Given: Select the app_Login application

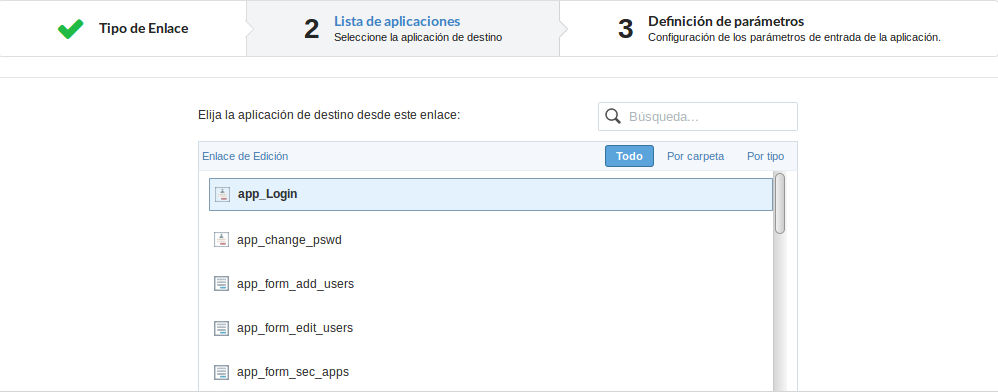Looking at the screenshot, I should coord(491,194).
